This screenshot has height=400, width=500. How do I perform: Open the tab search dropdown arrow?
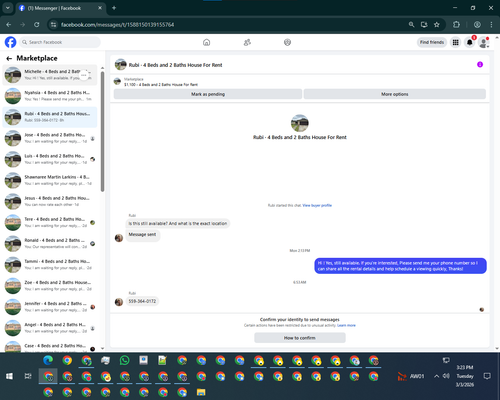[7, 8]
